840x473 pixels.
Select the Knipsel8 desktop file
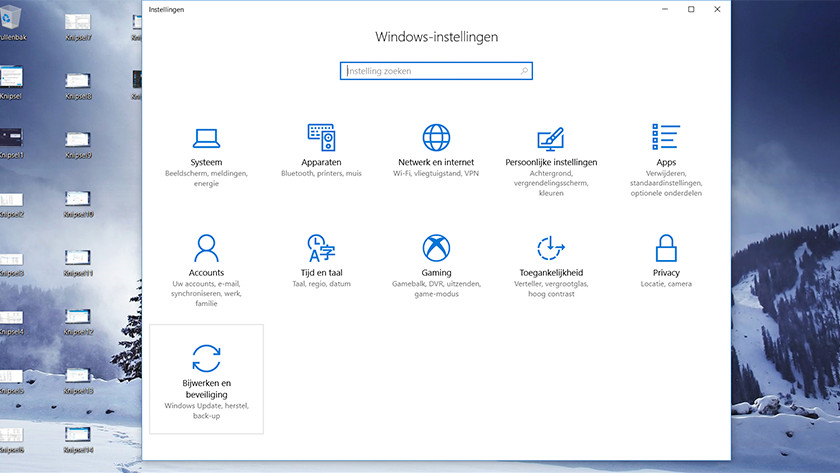[78, 80]
